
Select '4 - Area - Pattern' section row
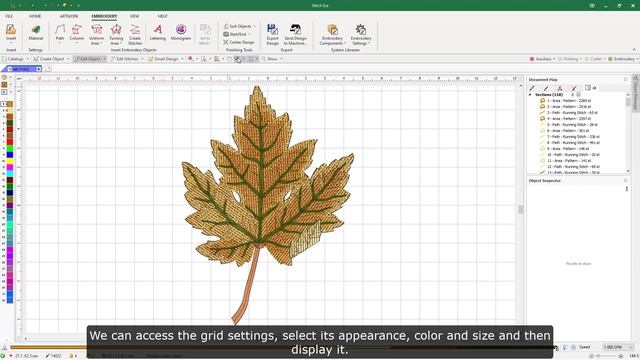coord(565,118)
